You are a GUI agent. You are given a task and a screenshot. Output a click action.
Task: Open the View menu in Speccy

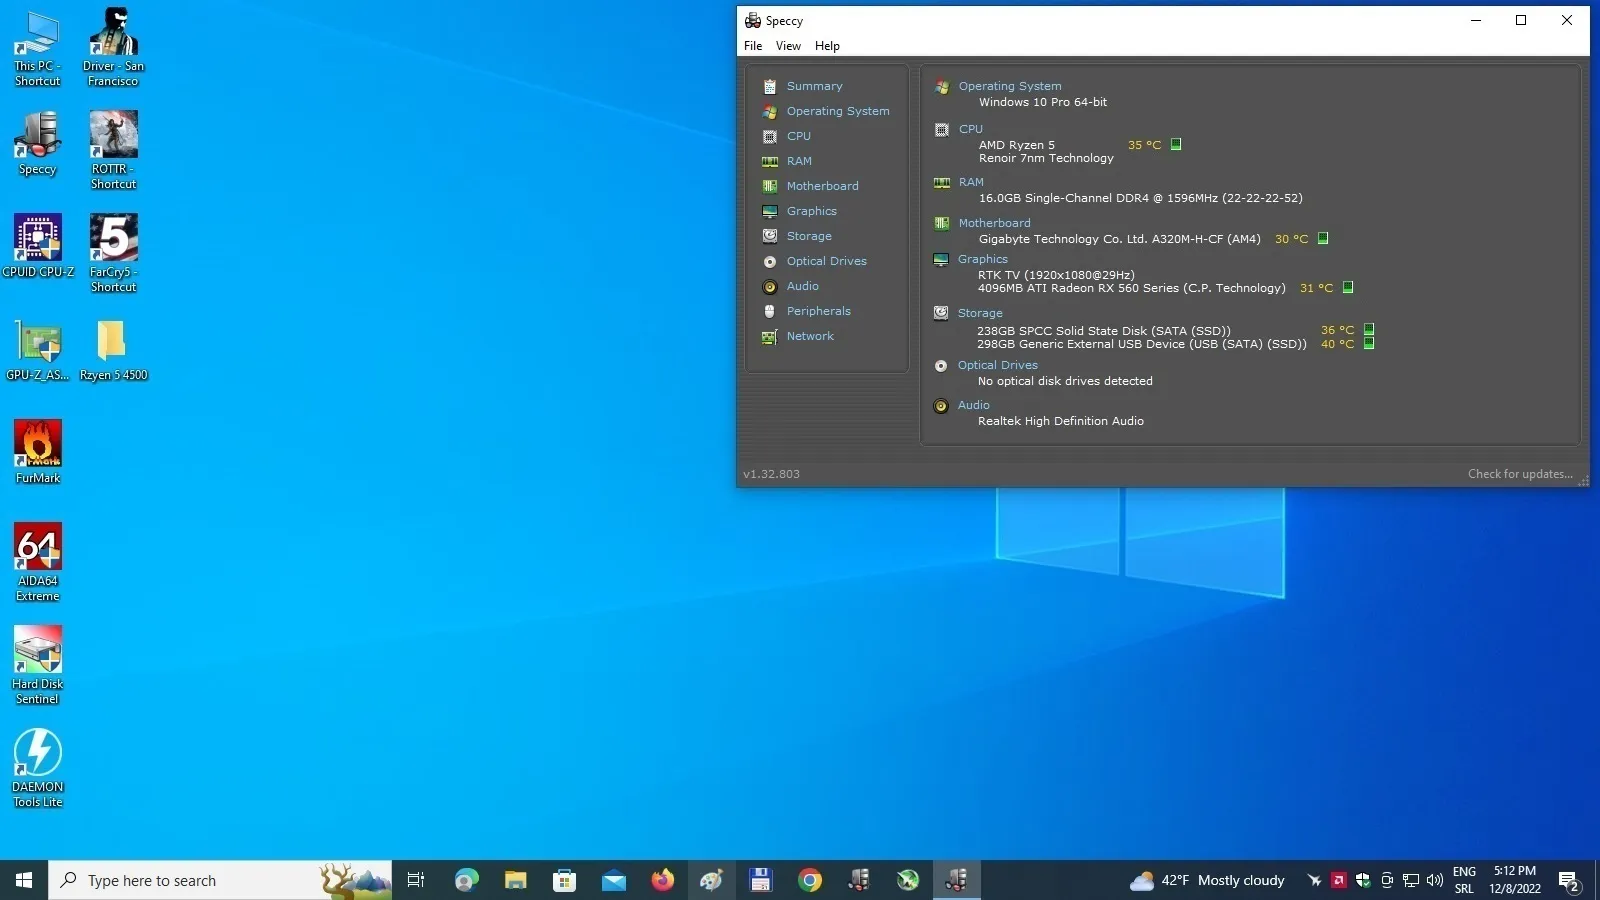coord(788,46)
